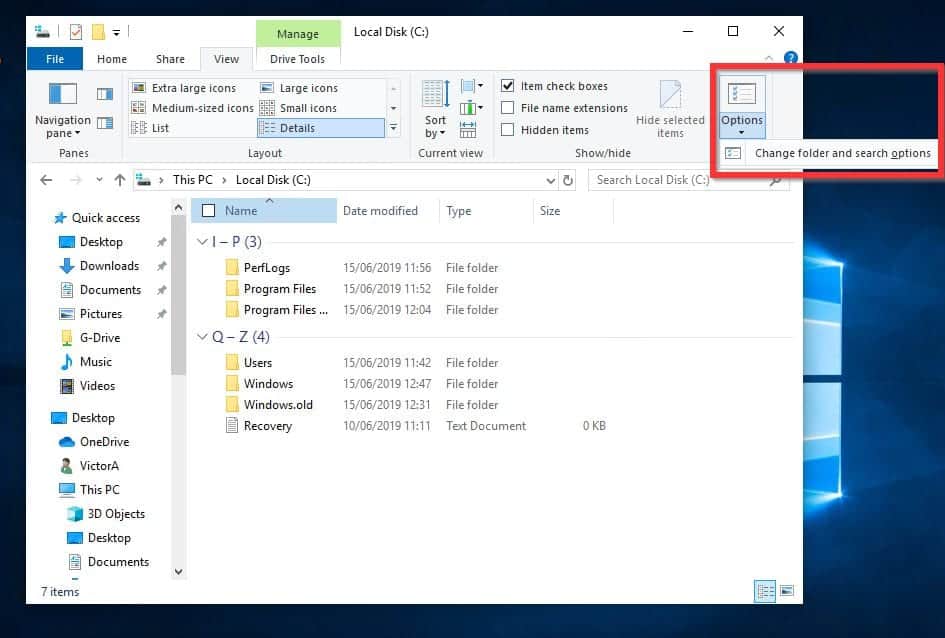The width and height of the screenshot is (945, 638).
Task: Expand the layout gallery More arrow
Action: [394, 128]
